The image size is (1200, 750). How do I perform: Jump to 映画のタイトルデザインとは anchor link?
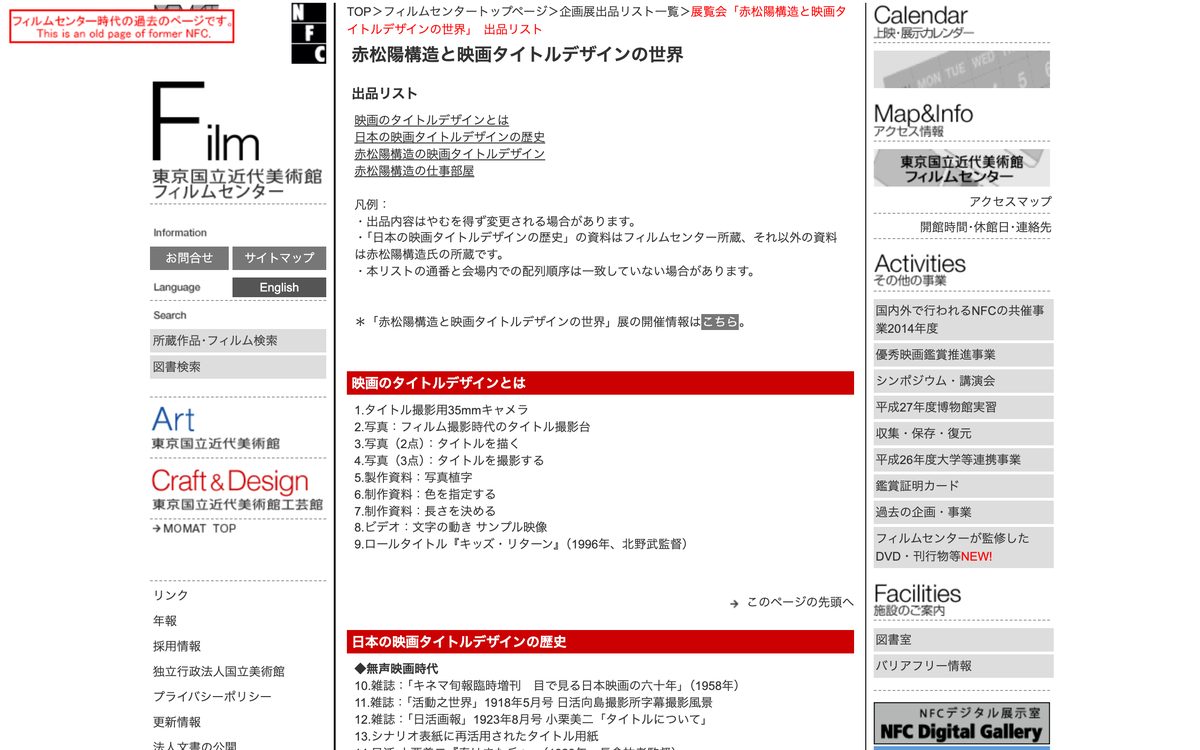coord(432,120)
